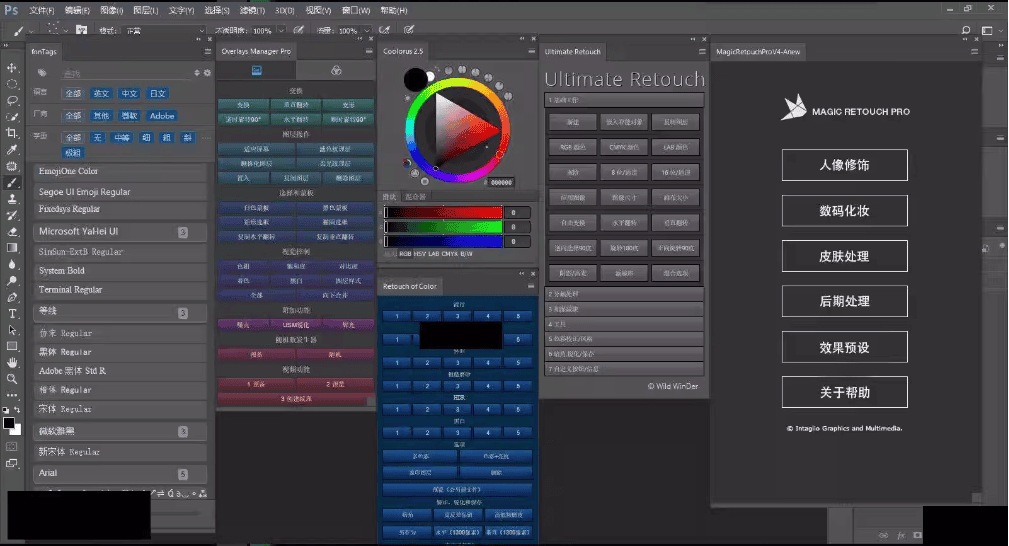1009x546 pixels.
Task: Toggle the 日文 language filter tag
Action: (157, 93)
